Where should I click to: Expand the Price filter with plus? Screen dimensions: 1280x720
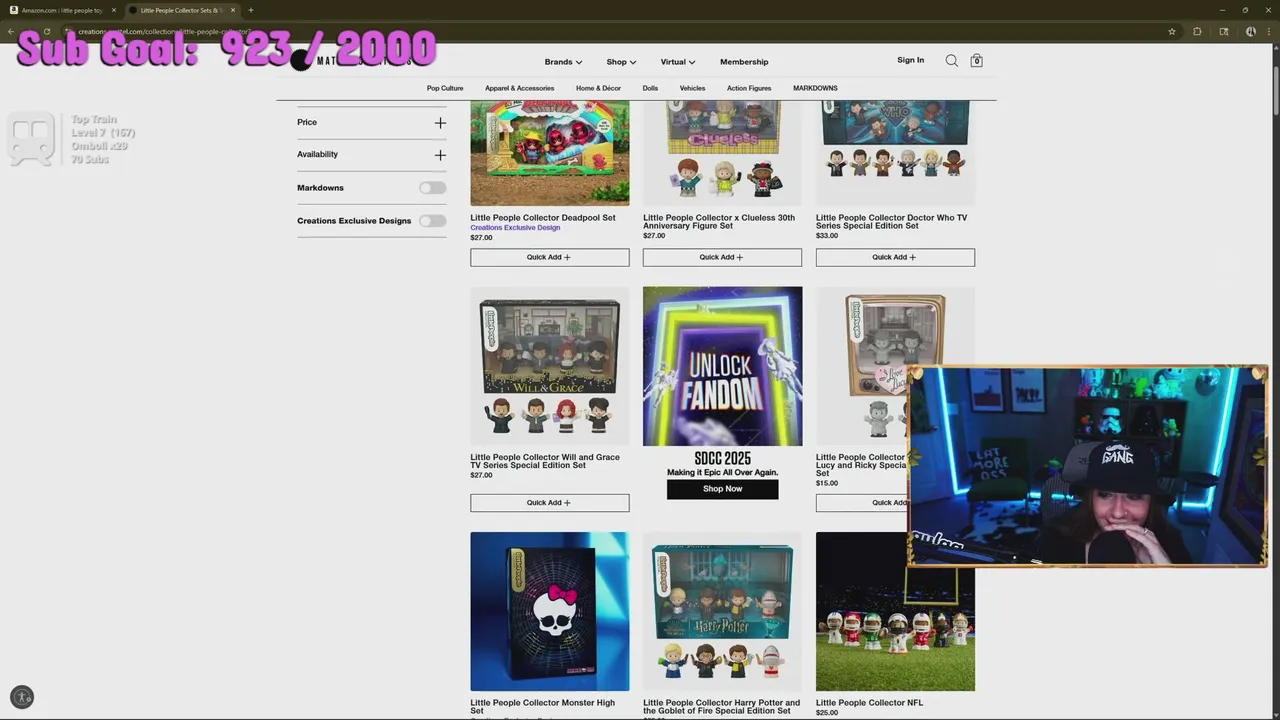[x=440, y=123]
